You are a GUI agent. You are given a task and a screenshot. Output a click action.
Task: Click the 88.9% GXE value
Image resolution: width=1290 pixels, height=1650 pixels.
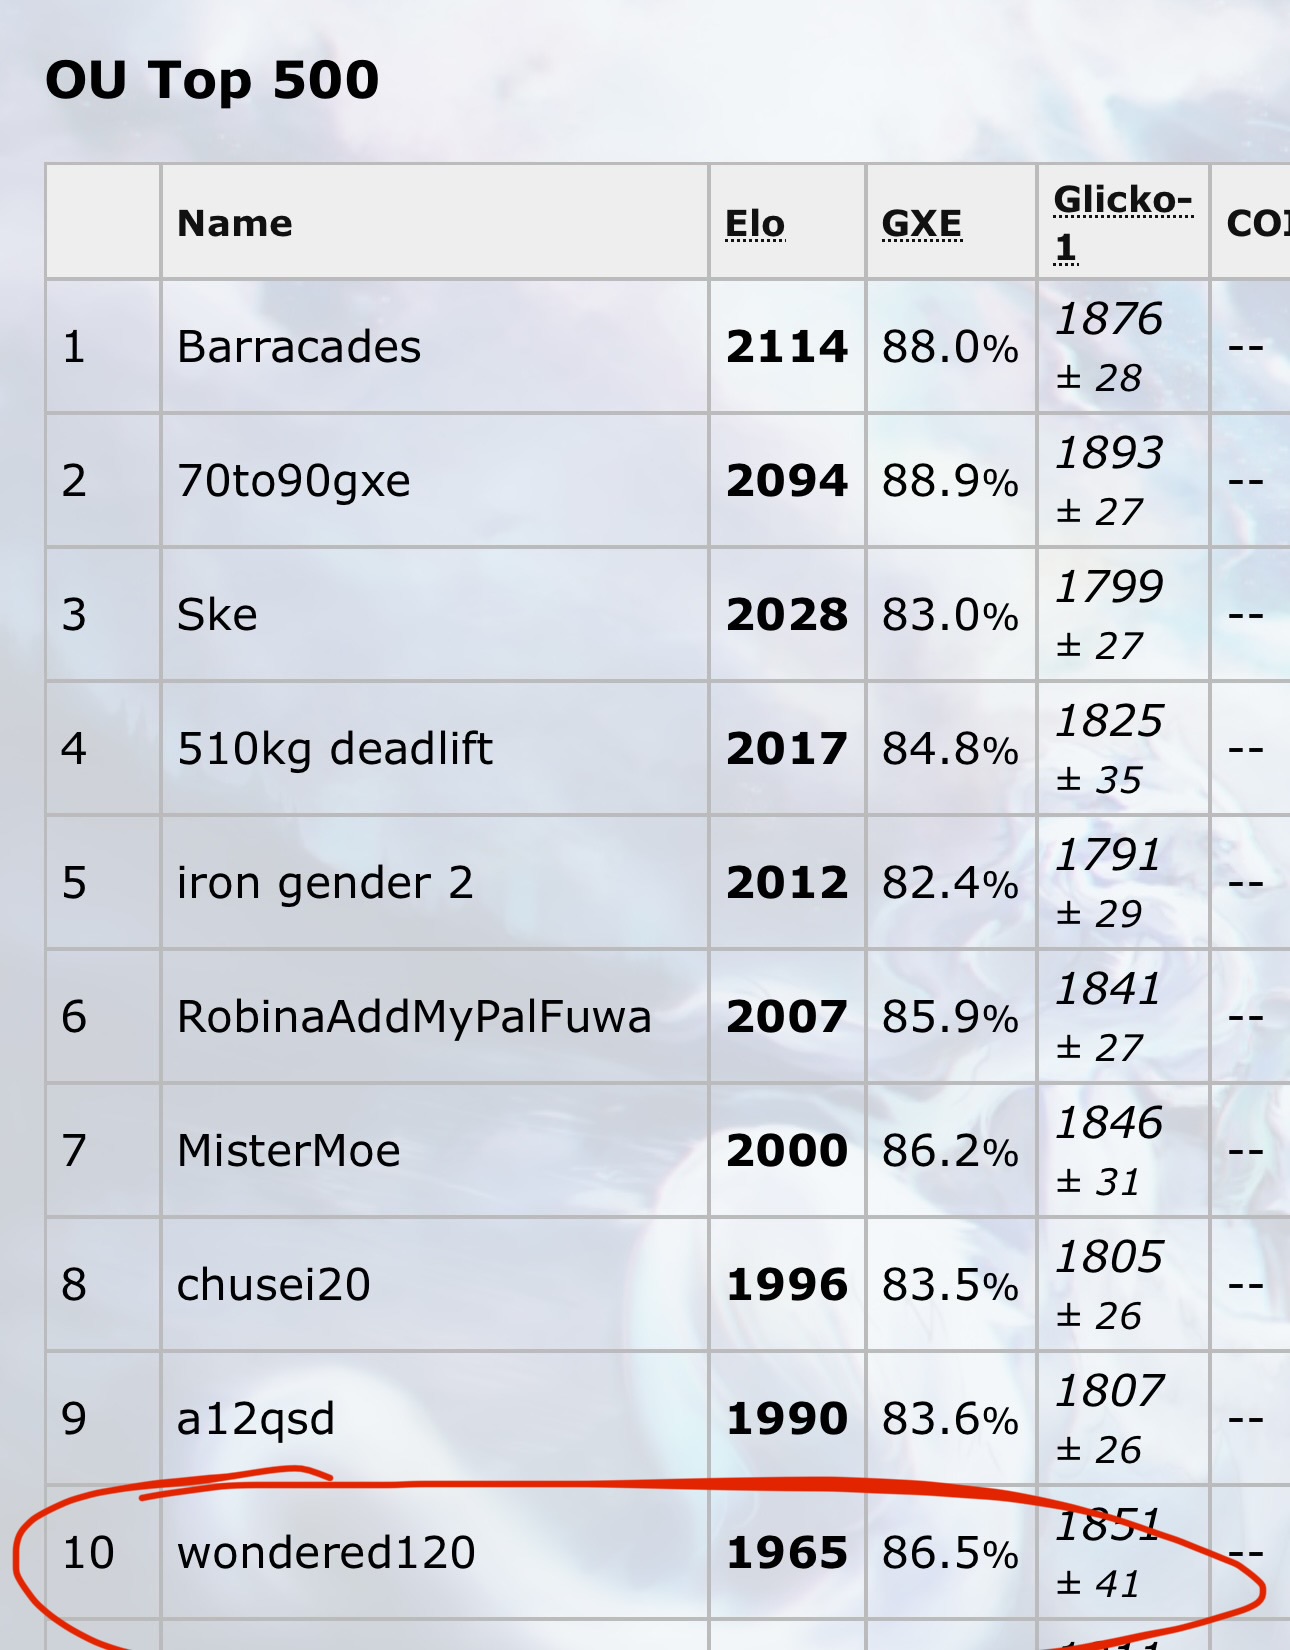pos(950,481)
